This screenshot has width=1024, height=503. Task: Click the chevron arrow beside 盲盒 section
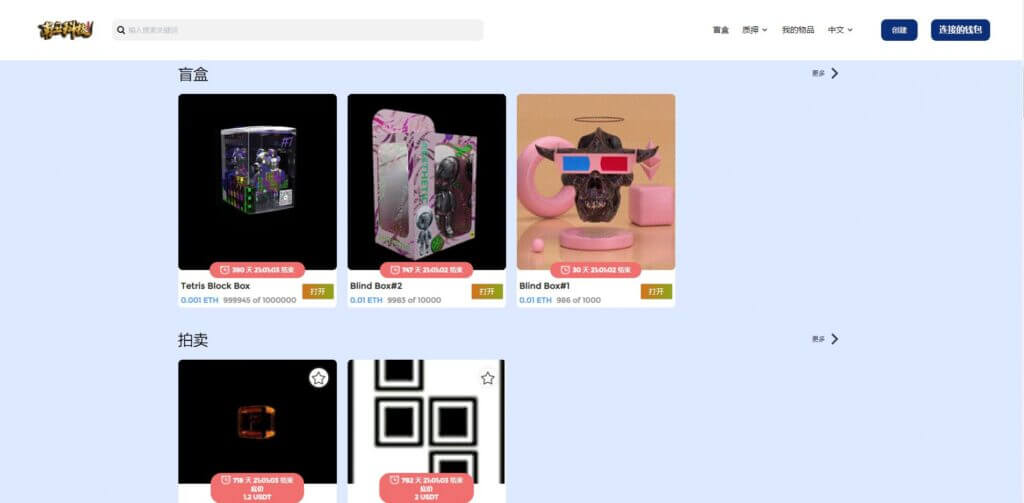[x=835, y=73]
